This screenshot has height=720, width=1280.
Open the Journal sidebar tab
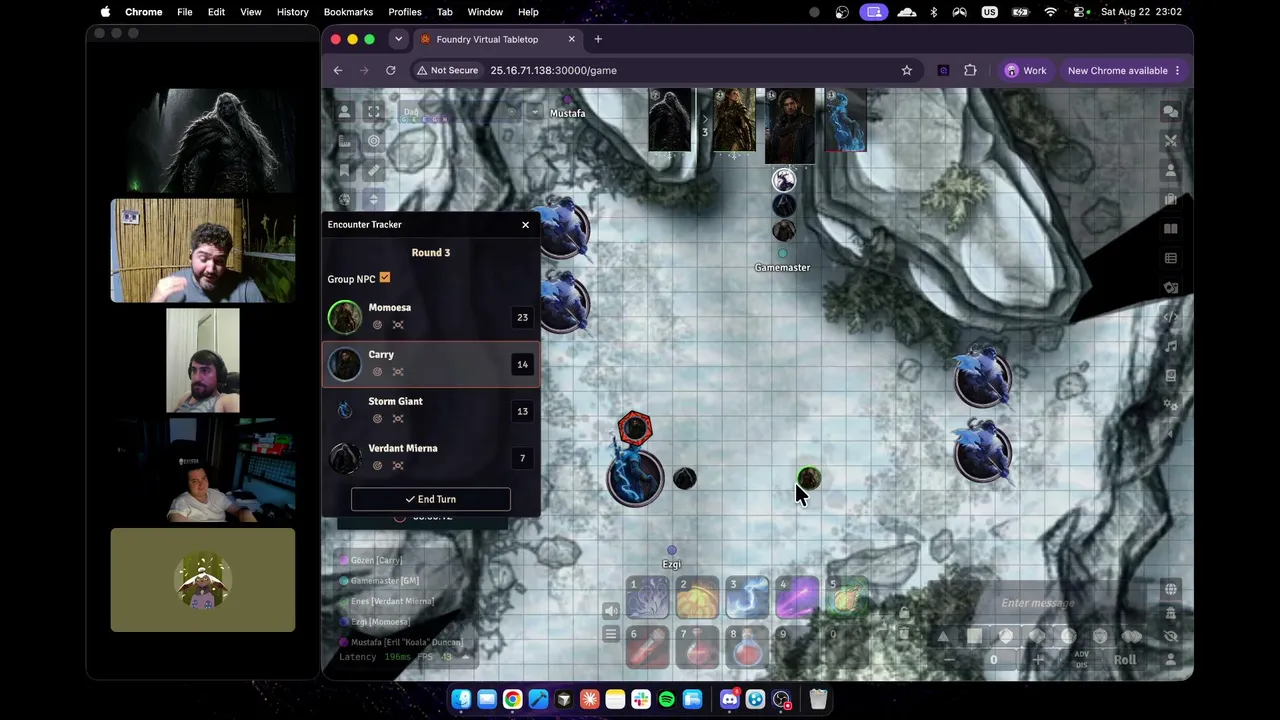point(1170,229)
